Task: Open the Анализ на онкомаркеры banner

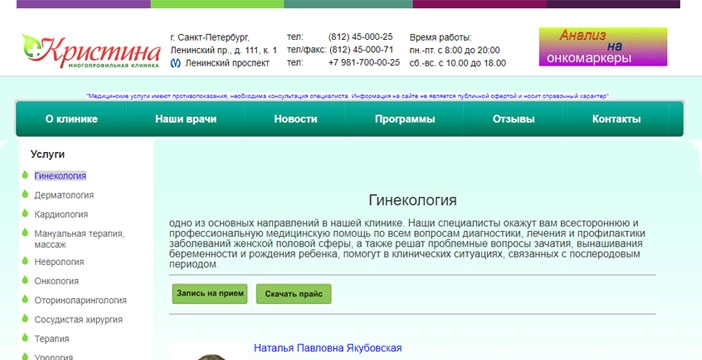Action: click(x=603, y=47)
